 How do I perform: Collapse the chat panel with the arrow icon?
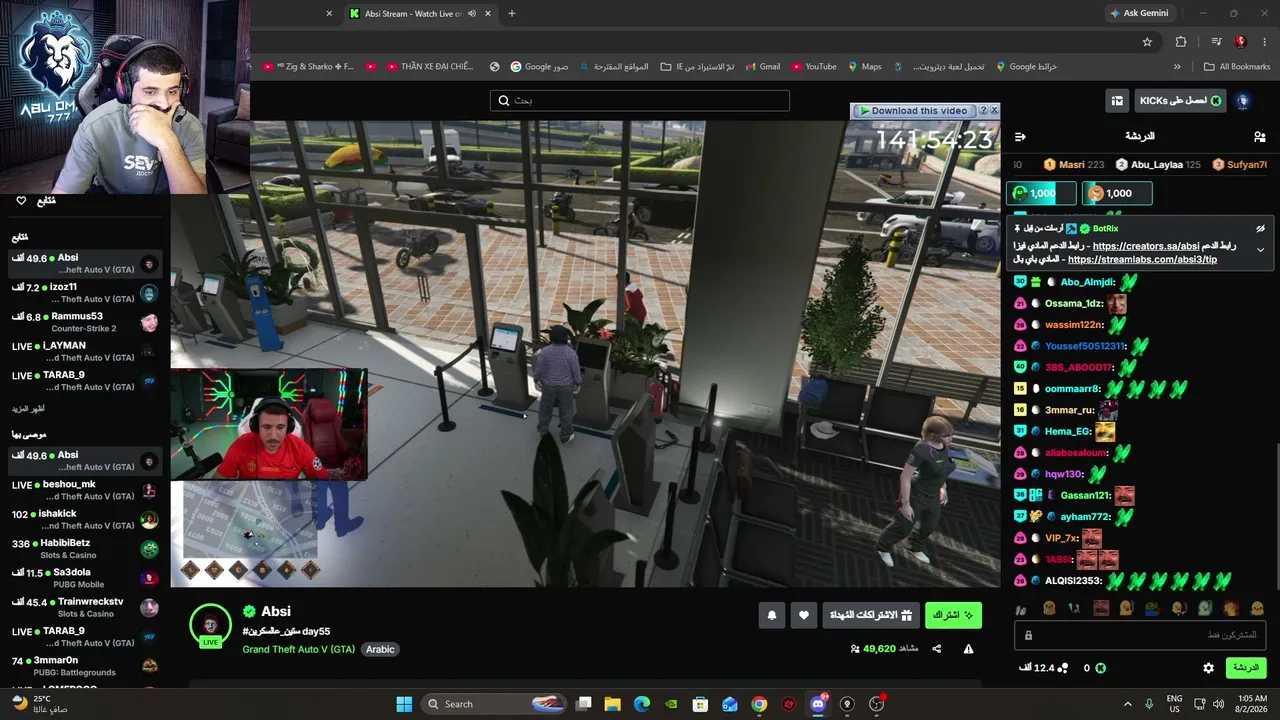pyautogui.click(x=1020, y=137)
